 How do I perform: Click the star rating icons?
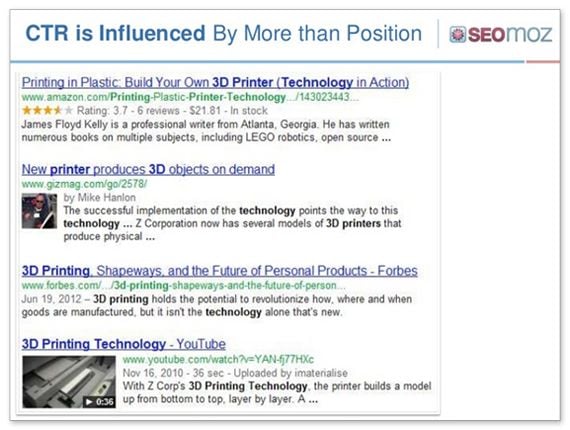tap(47, 110)
